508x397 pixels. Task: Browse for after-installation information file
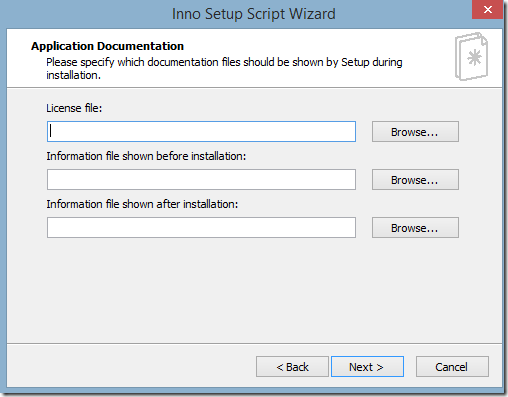(415, 228)
